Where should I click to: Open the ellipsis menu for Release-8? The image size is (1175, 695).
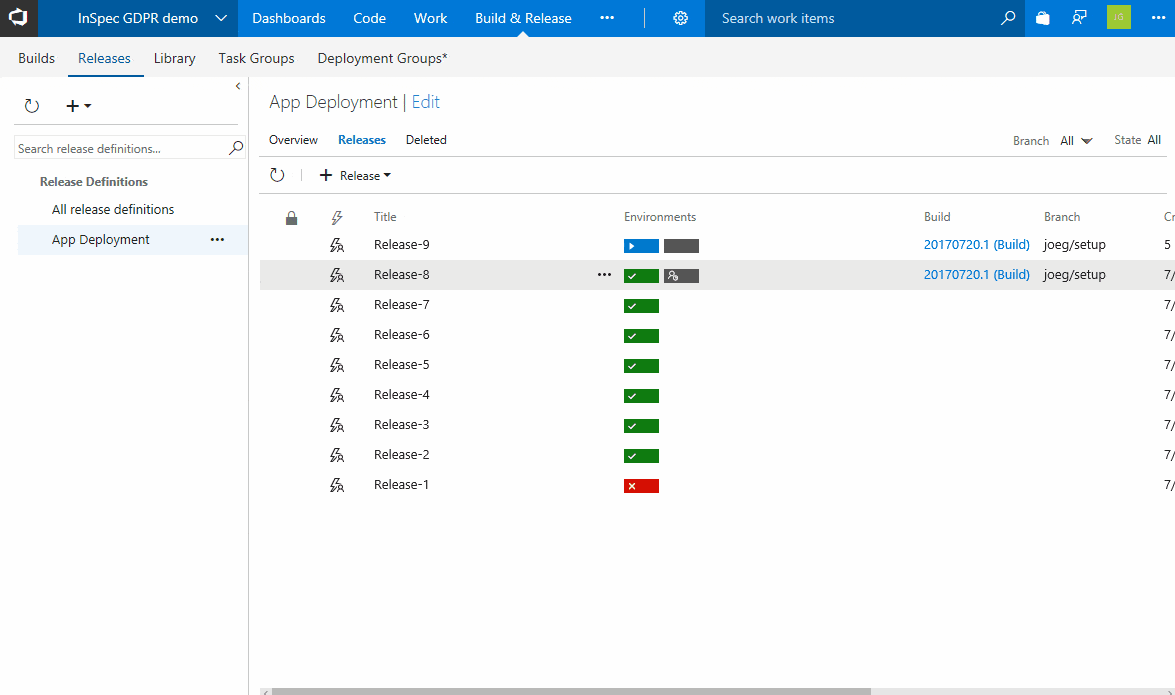pyautogui.click(x=603, y=275)
